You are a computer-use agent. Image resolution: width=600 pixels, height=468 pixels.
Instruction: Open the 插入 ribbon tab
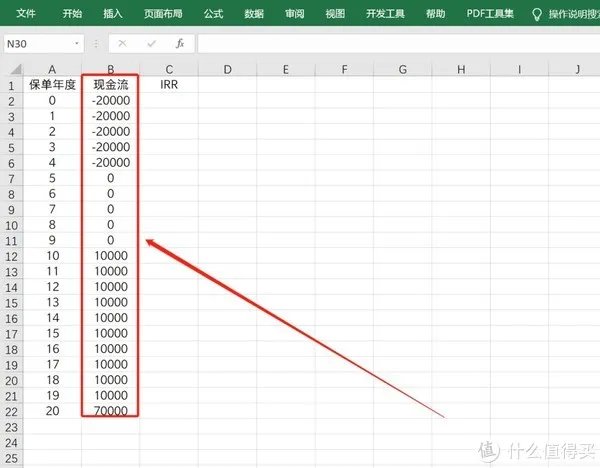[x=112, y=14]
